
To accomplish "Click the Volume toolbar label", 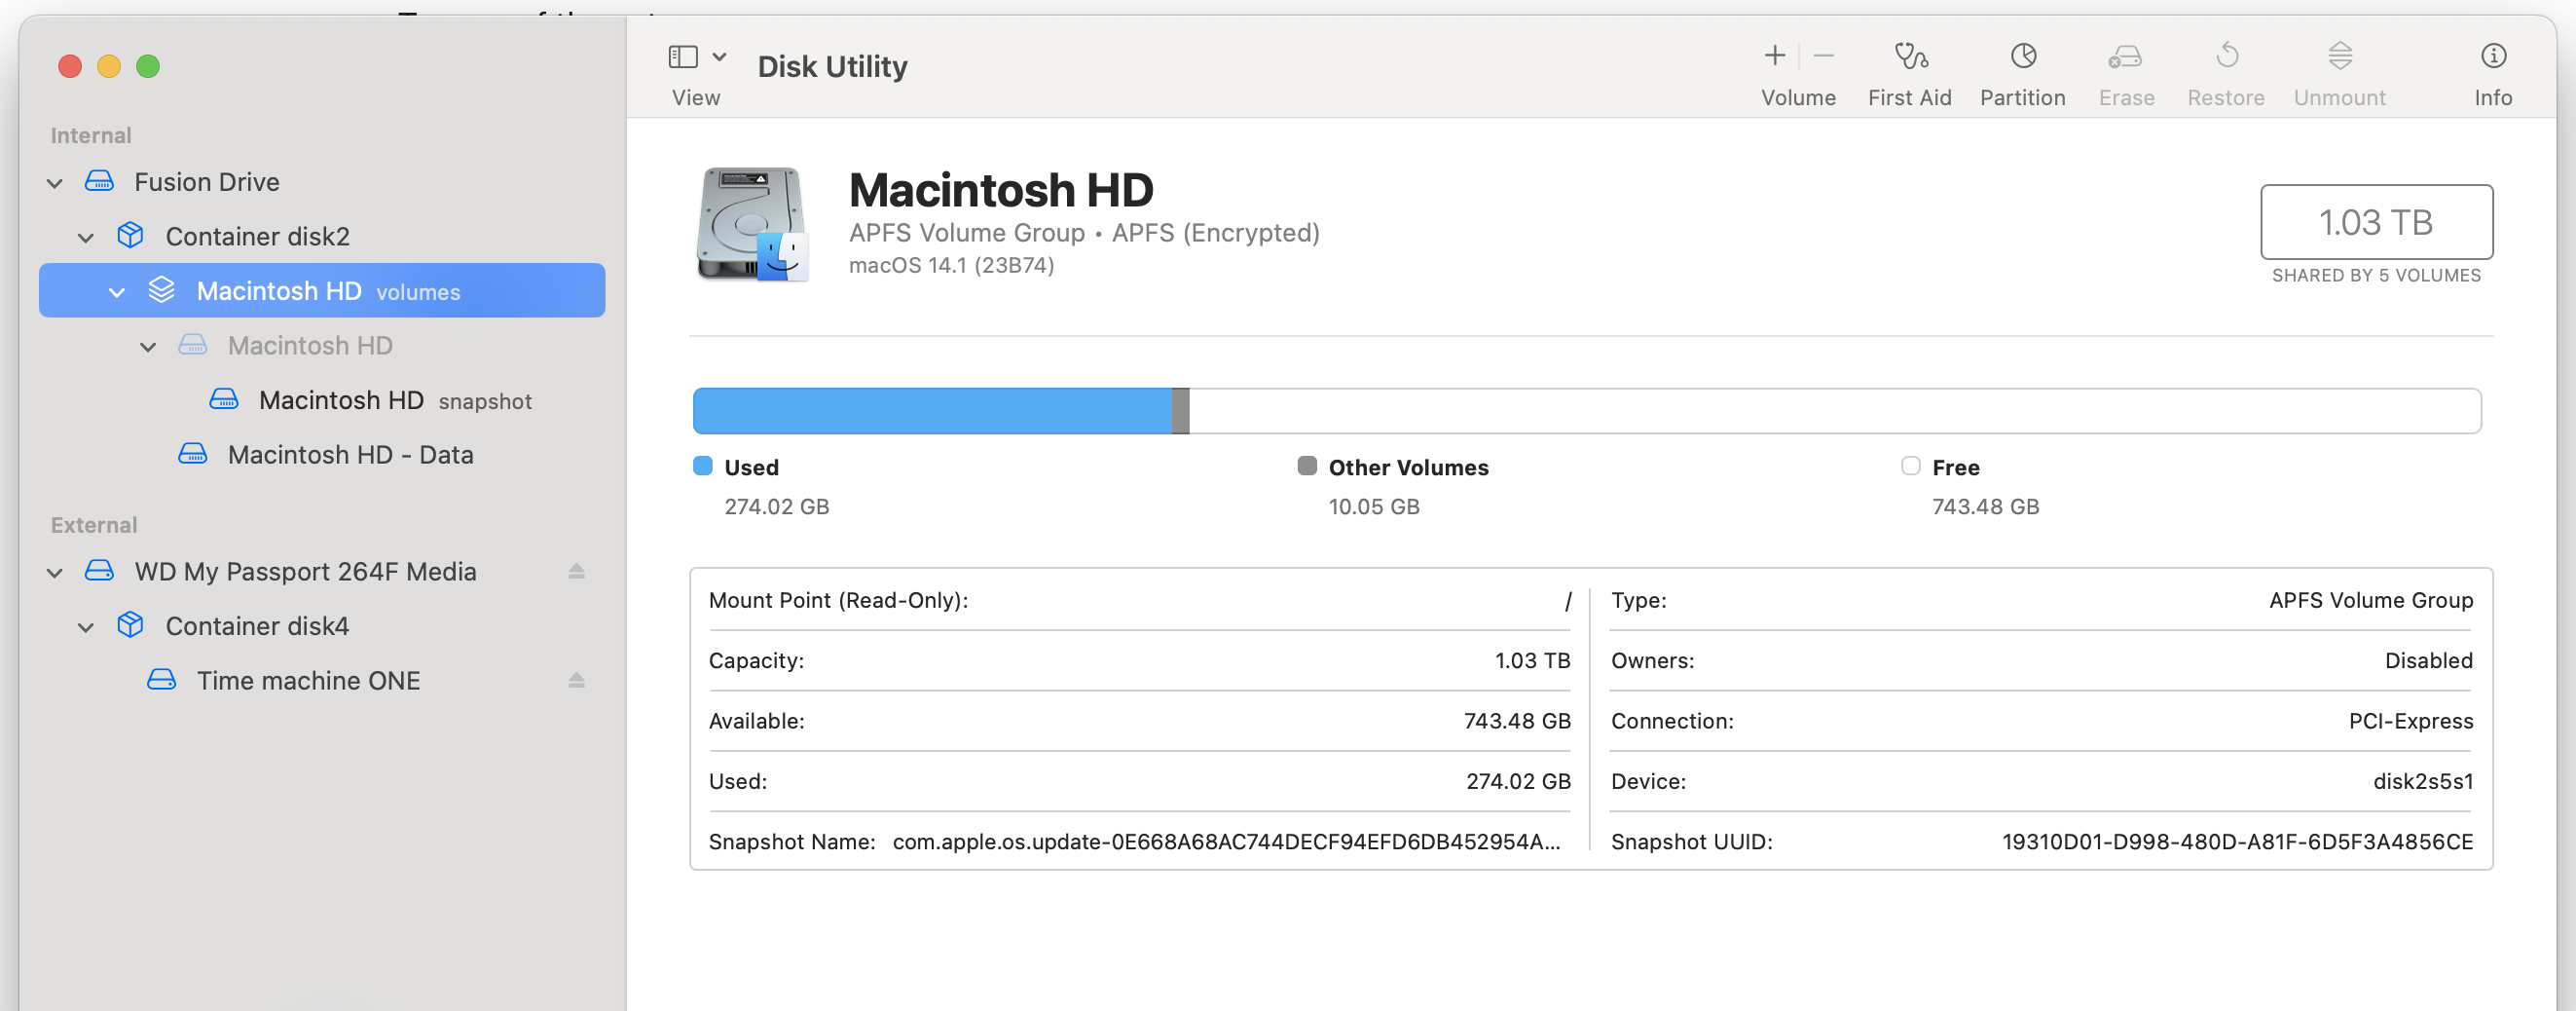I will coord(1798,98).
